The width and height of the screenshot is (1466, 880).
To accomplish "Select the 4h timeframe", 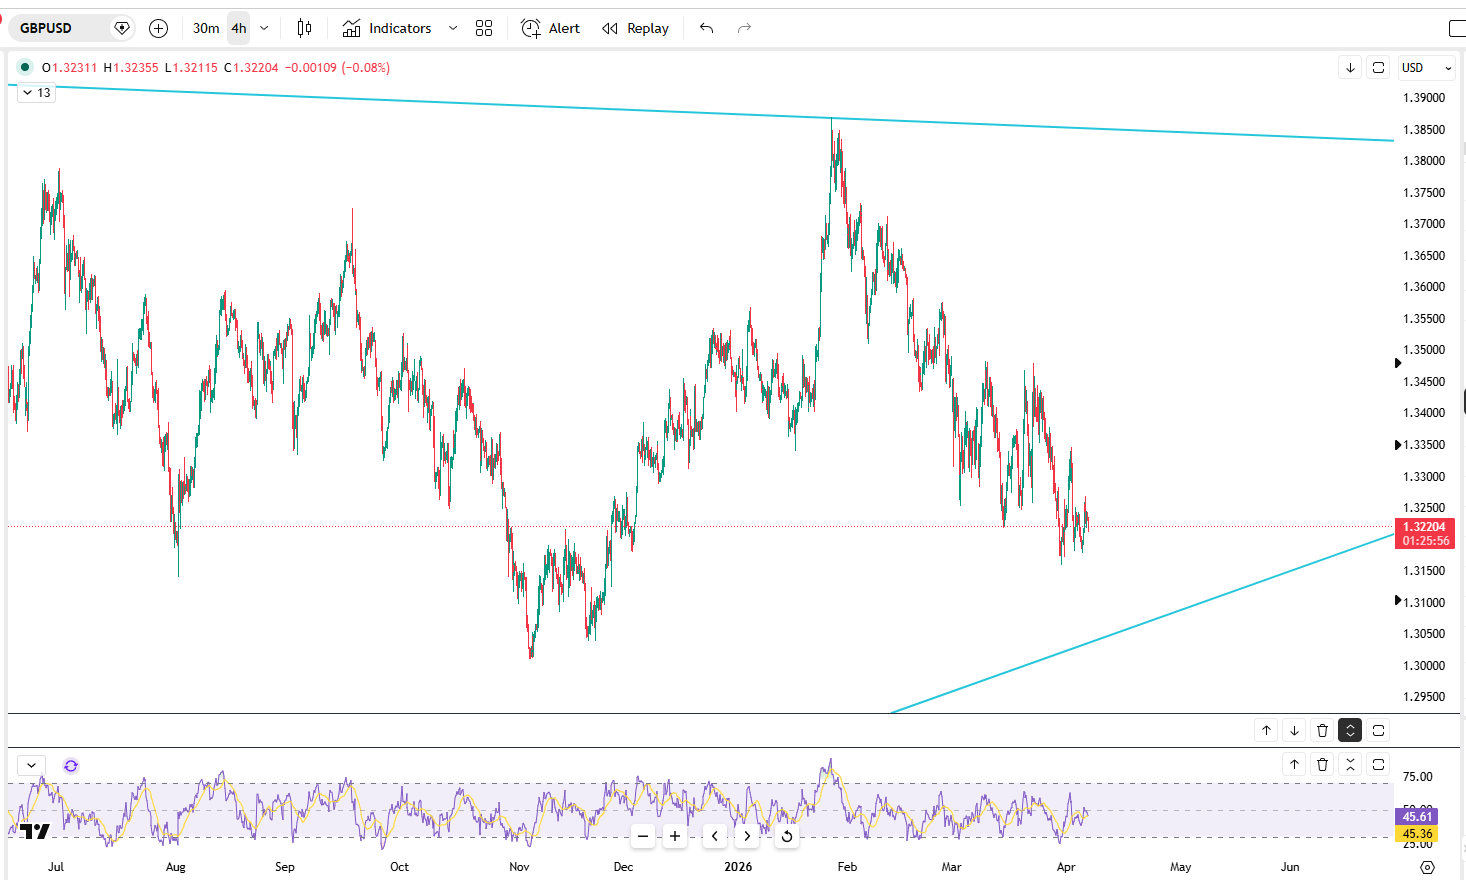I will tap(239, 28).
